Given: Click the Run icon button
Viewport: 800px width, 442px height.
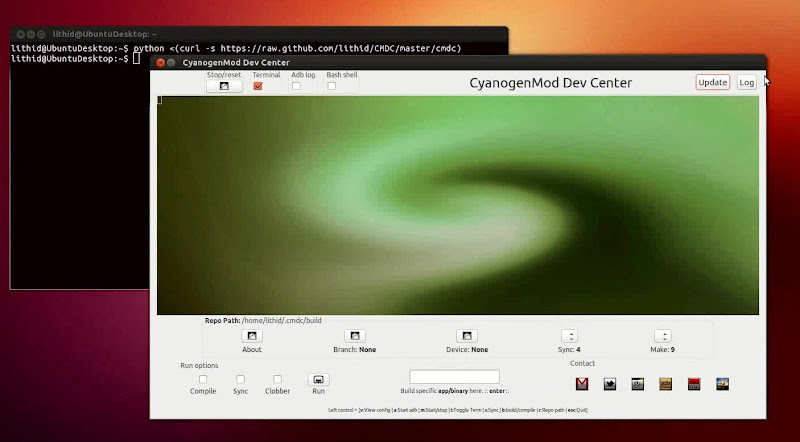Looking at the screenshot, I should 318,379.
